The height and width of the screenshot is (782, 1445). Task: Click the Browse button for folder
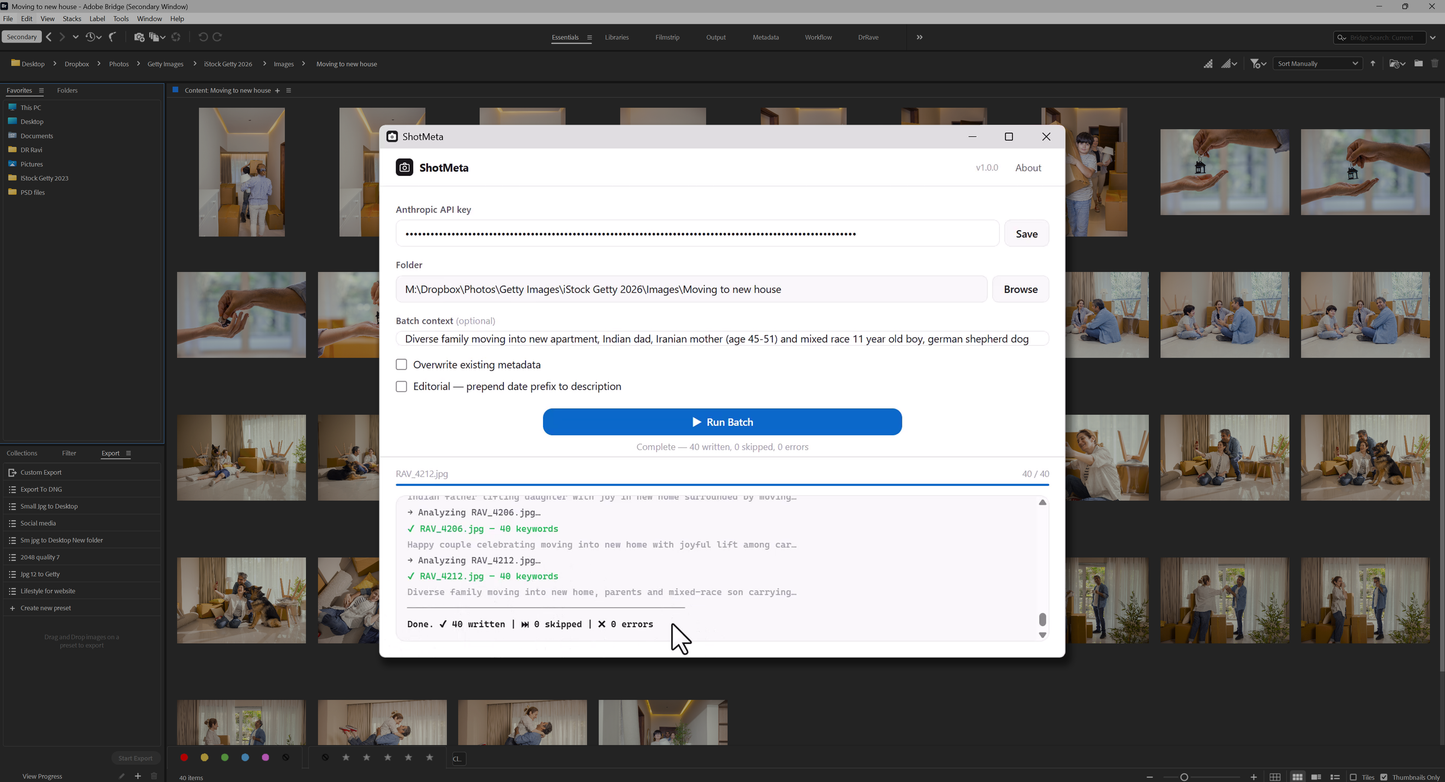click(x=1020, y=289)
